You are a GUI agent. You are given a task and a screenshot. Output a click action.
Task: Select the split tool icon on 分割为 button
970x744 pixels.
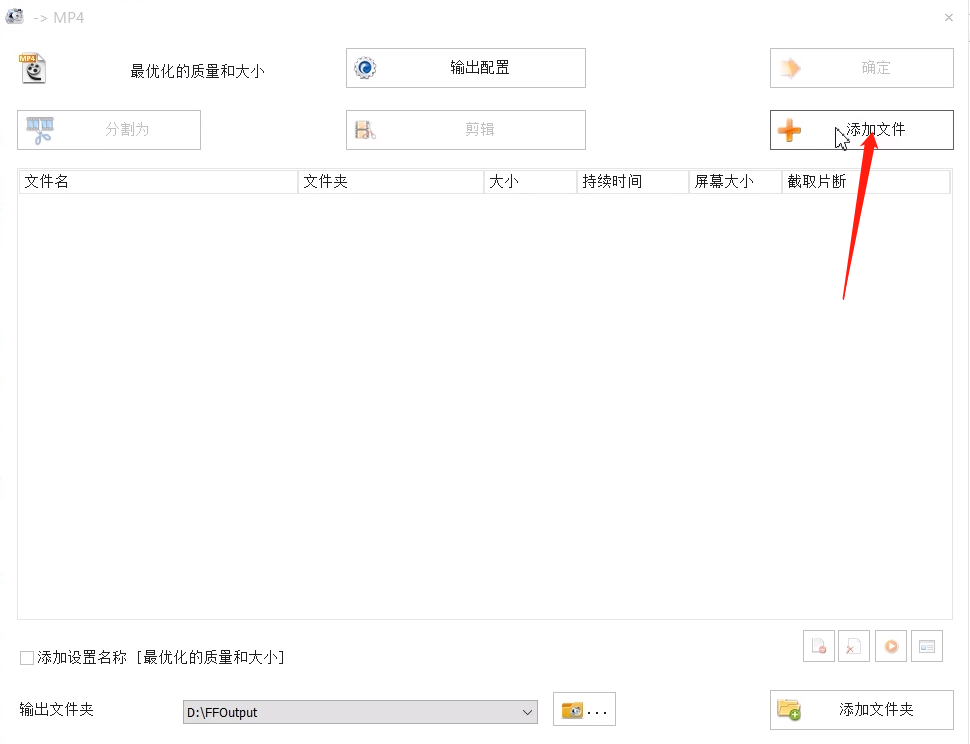(38, 130)
